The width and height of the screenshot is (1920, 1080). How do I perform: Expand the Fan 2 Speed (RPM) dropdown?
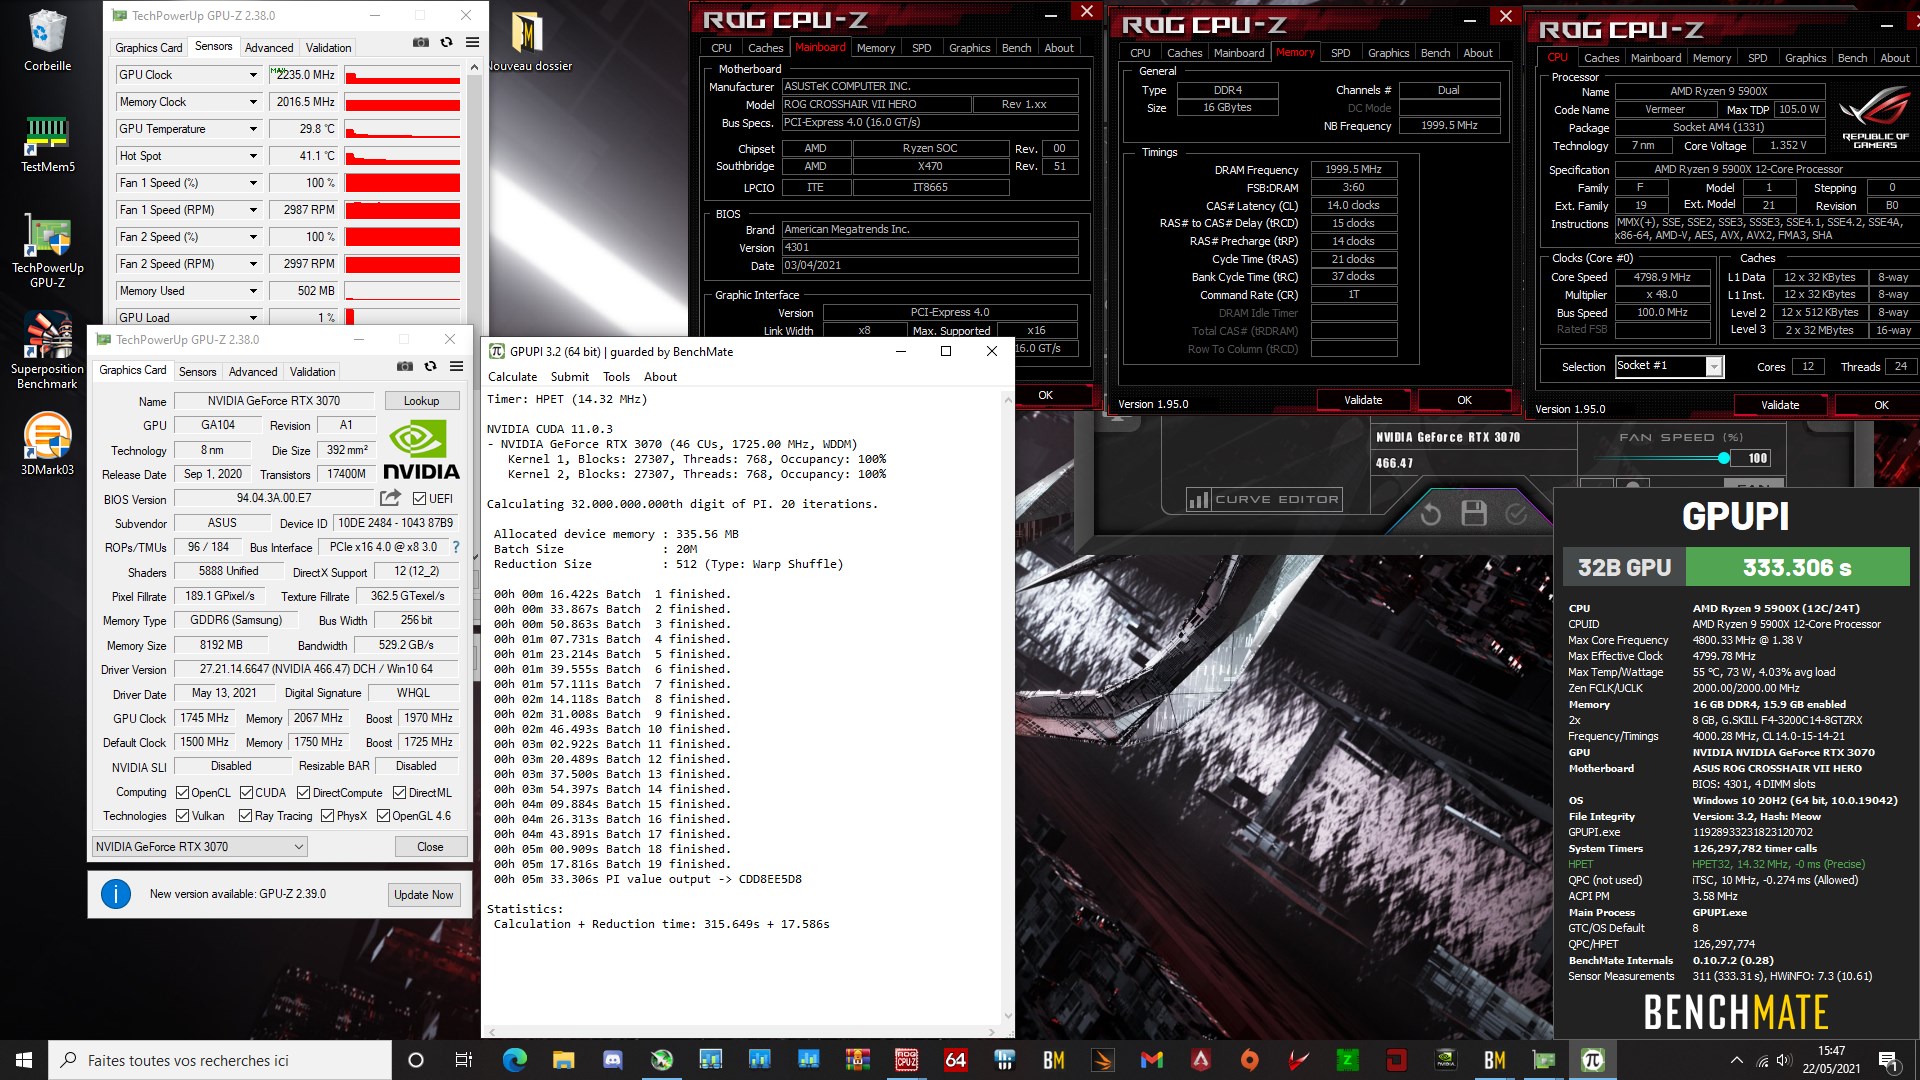(x=253, y=264)
